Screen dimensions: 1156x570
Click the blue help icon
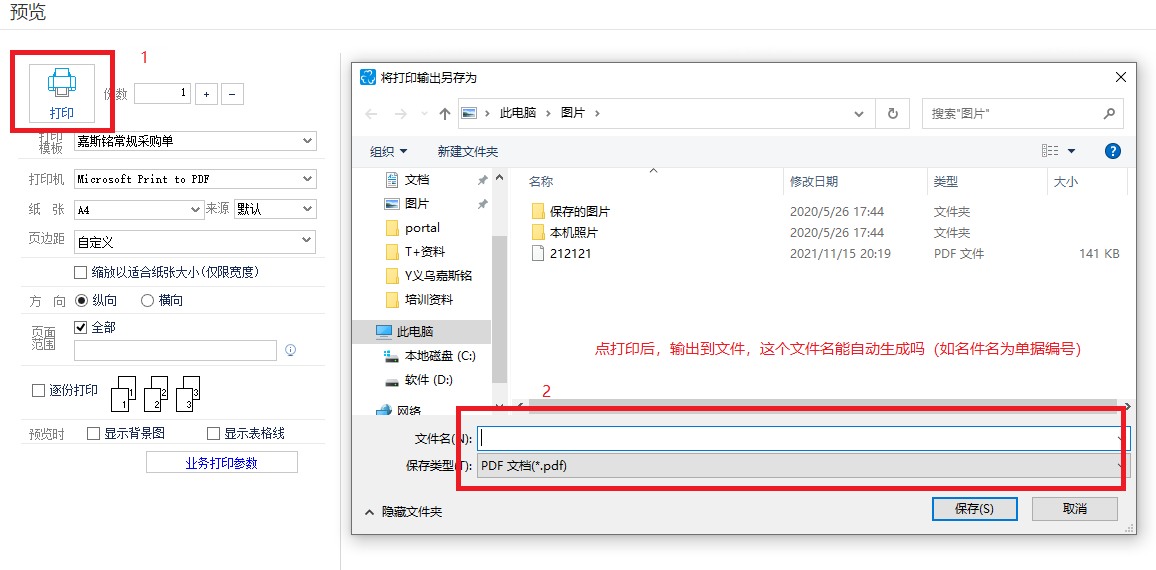1113,151
